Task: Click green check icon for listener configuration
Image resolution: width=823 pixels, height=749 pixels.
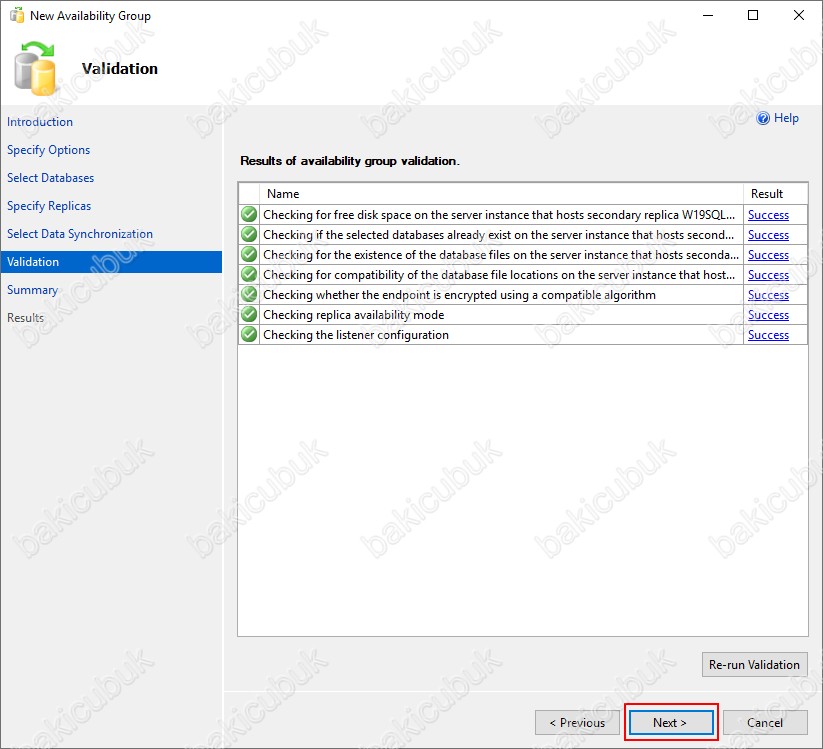Action: coord(249,335)
